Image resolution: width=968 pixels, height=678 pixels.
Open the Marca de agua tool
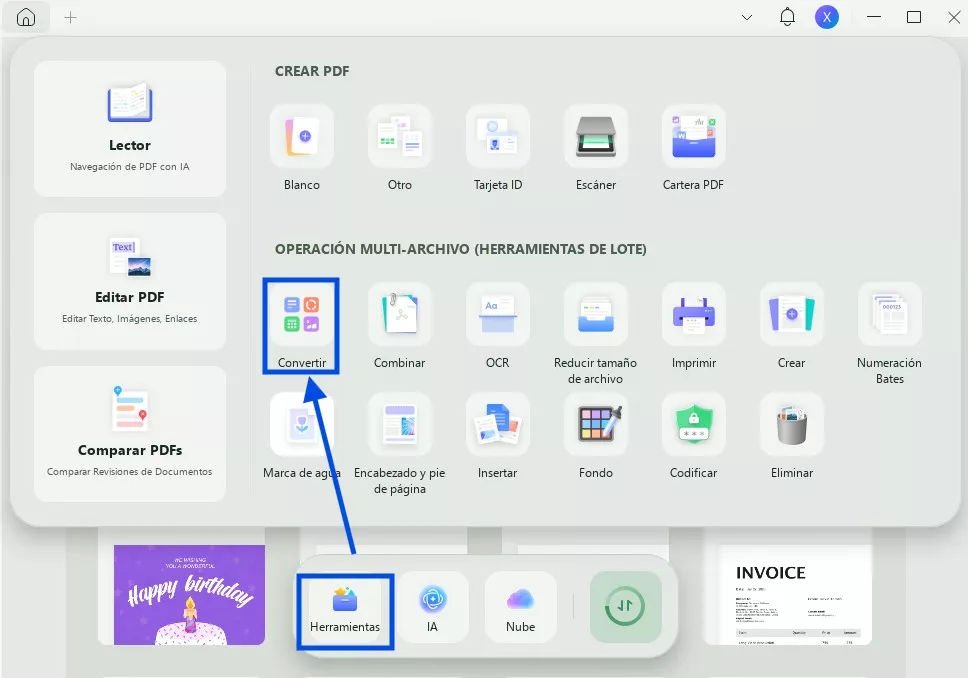click(x=302, y=436)
